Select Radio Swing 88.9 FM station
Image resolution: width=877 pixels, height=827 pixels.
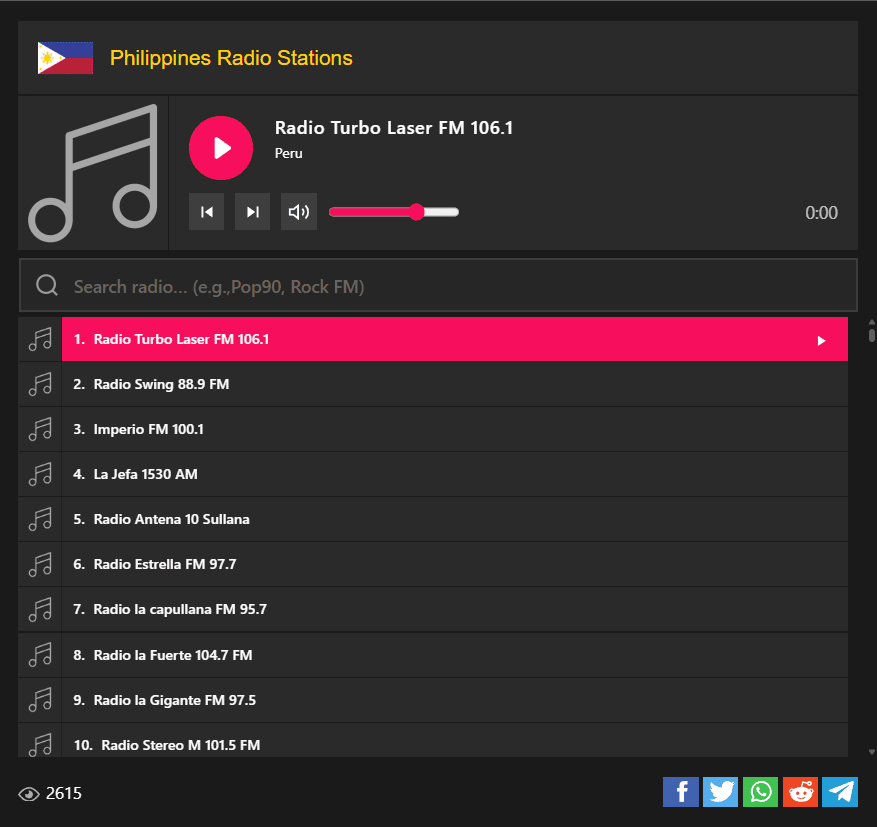click(161, 384)
